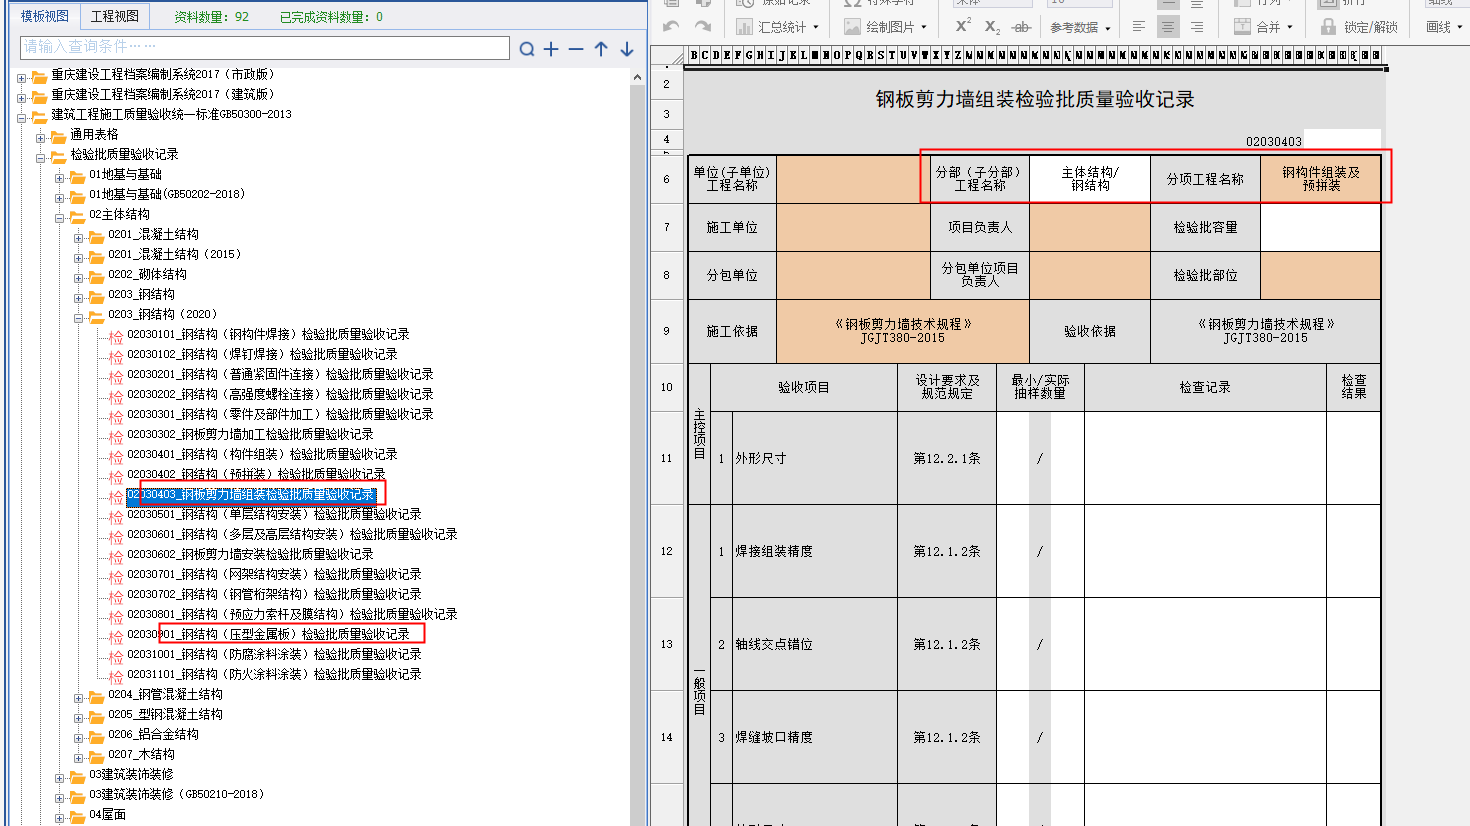
Task: Expand 0204_钢管混凝土结构 node
Action: click(79, 697)
